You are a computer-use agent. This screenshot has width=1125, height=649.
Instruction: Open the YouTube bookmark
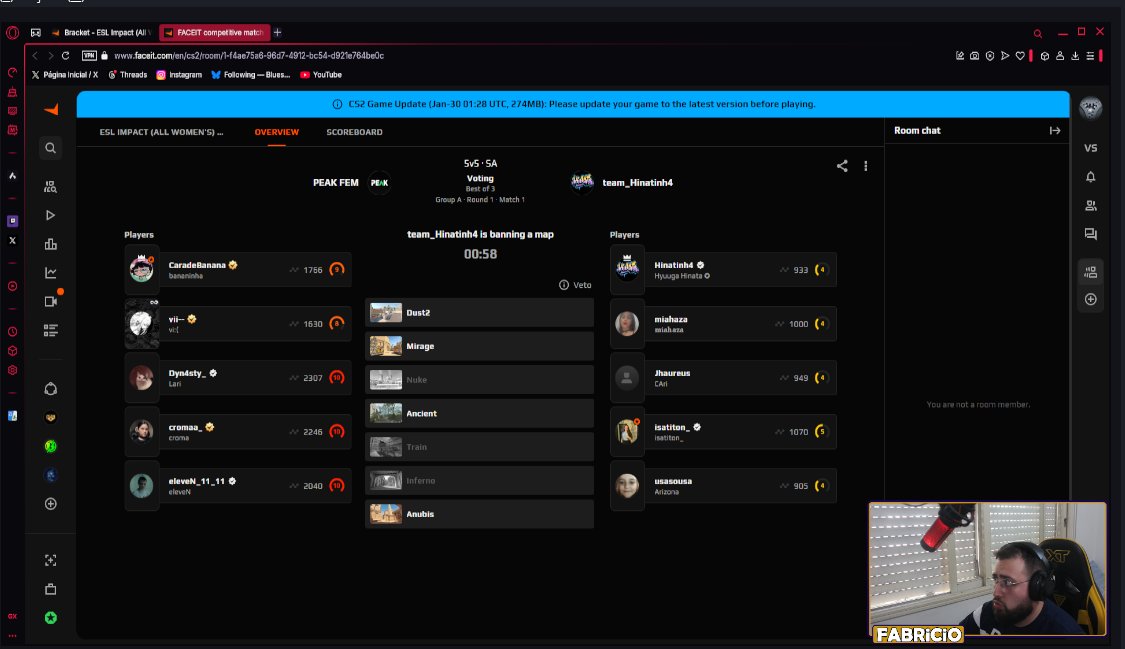(321, 75)
